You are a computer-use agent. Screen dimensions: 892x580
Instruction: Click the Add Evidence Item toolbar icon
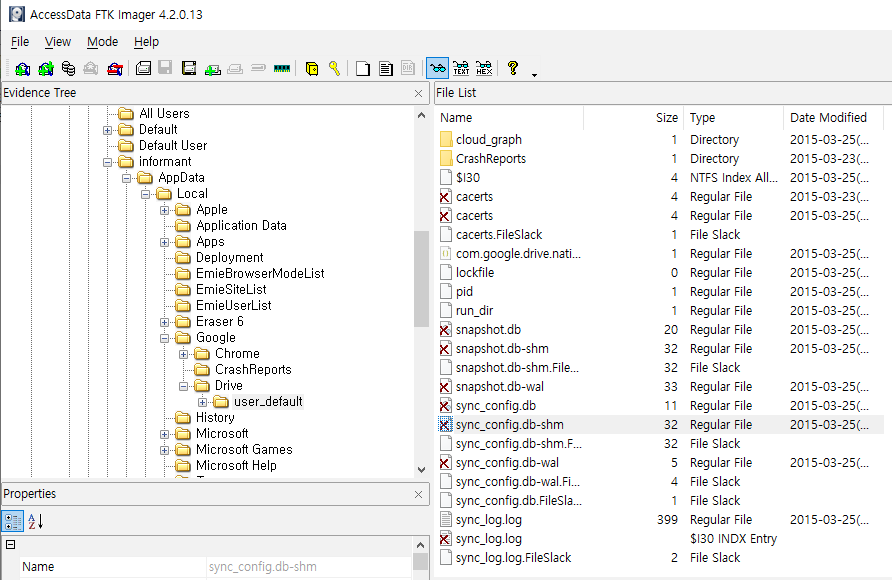pyautogui.click(x=22, y=69)
